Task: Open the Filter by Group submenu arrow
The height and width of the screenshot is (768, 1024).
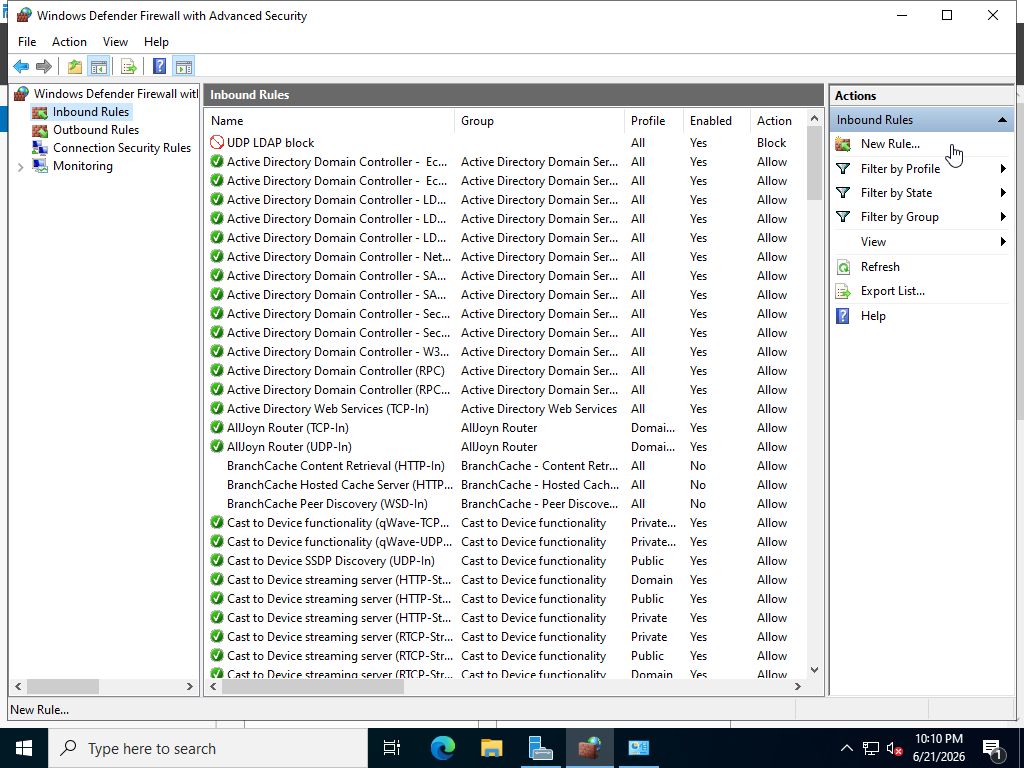Action: (x=1003, y=217)
